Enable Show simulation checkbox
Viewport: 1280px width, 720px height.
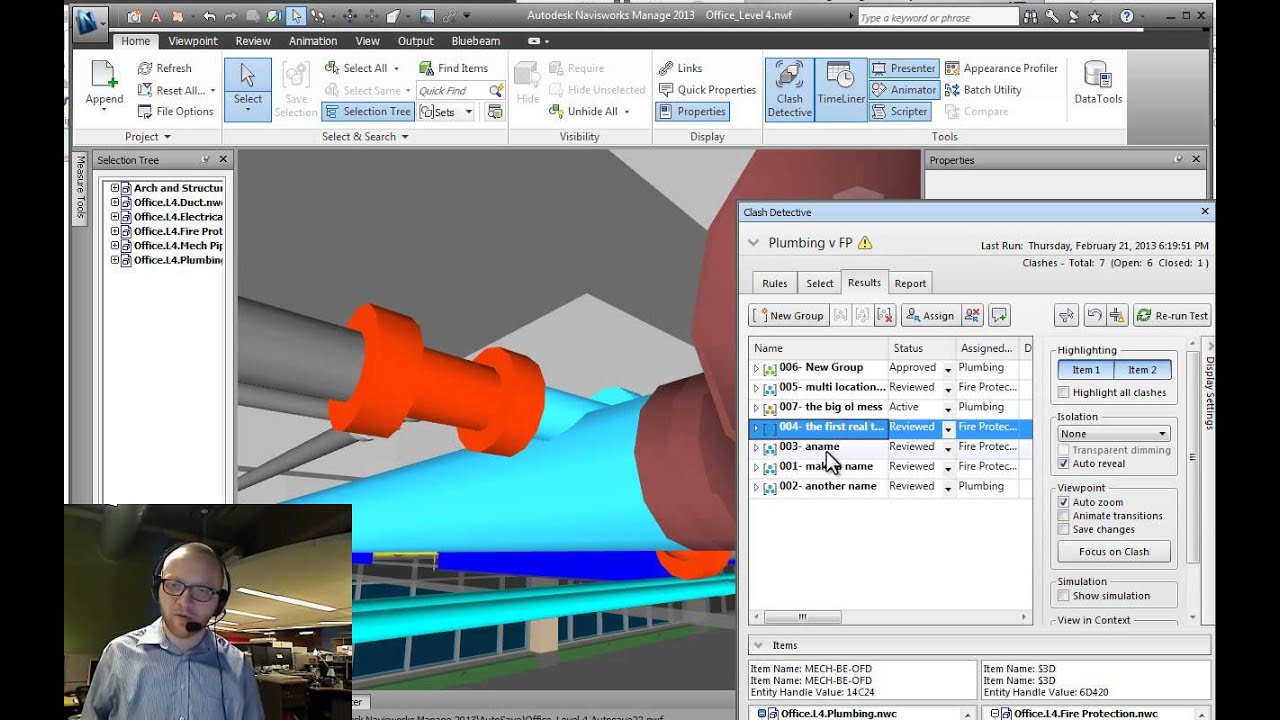coord(1064,596)
